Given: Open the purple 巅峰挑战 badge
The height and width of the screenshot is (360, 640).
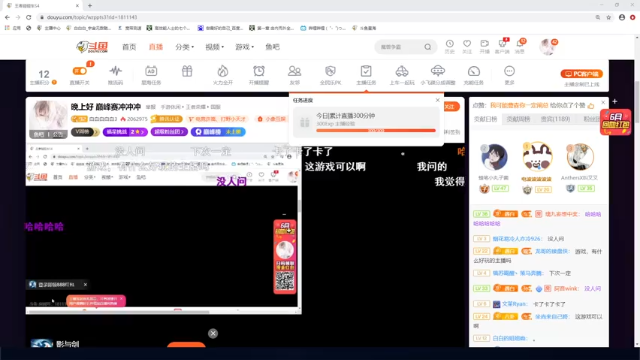Looking at the screenshot, I should pyautogui.click(x=125, y=132).
